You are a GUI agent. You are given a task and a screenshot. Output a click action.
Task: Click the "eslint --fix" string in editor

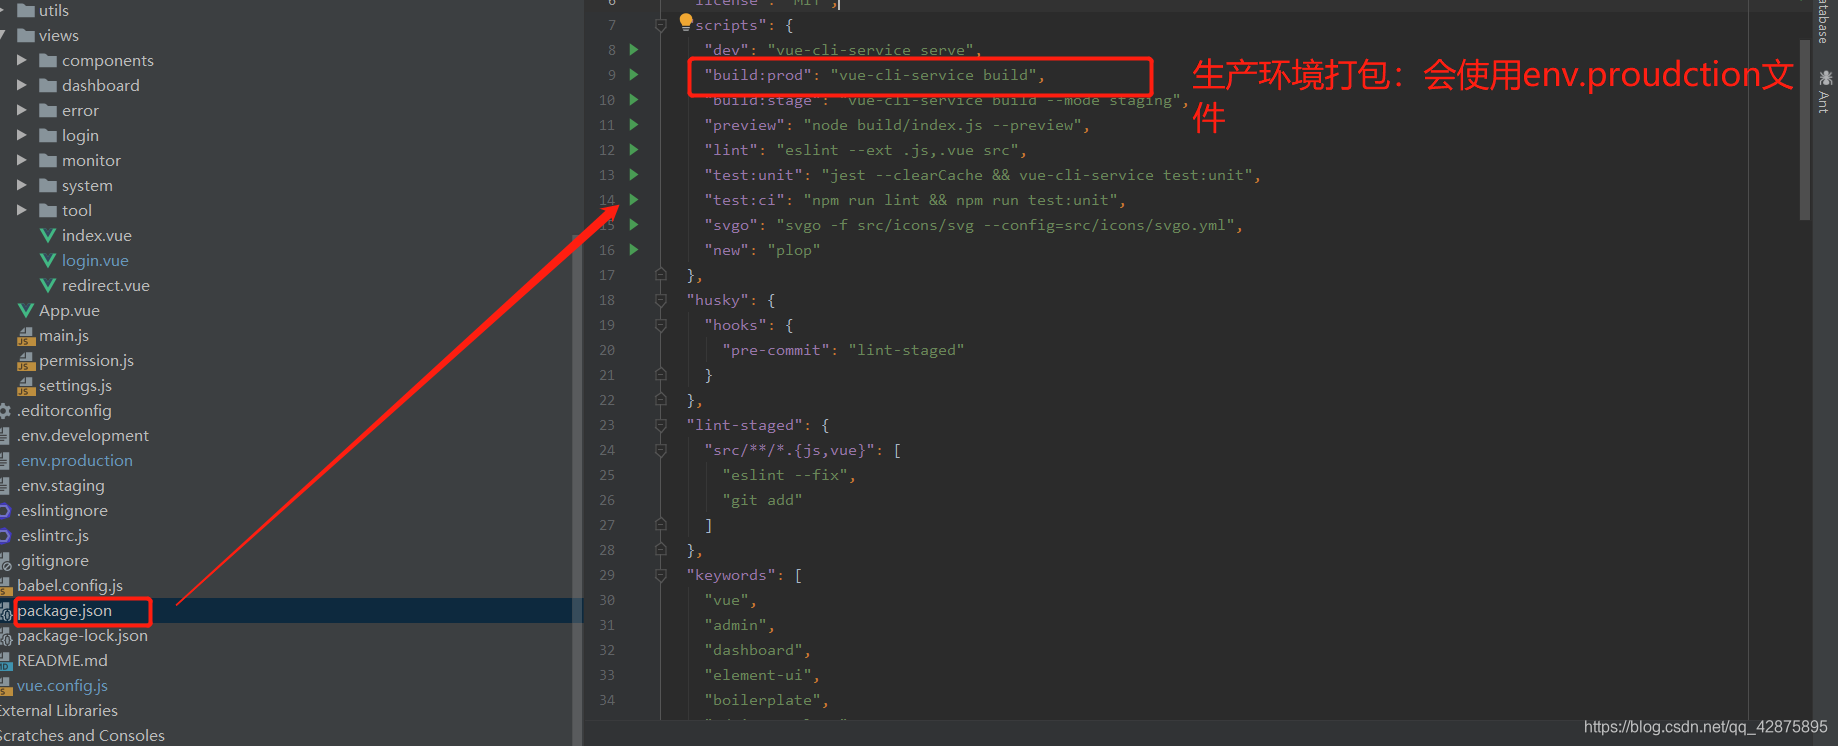click(785, 475)
